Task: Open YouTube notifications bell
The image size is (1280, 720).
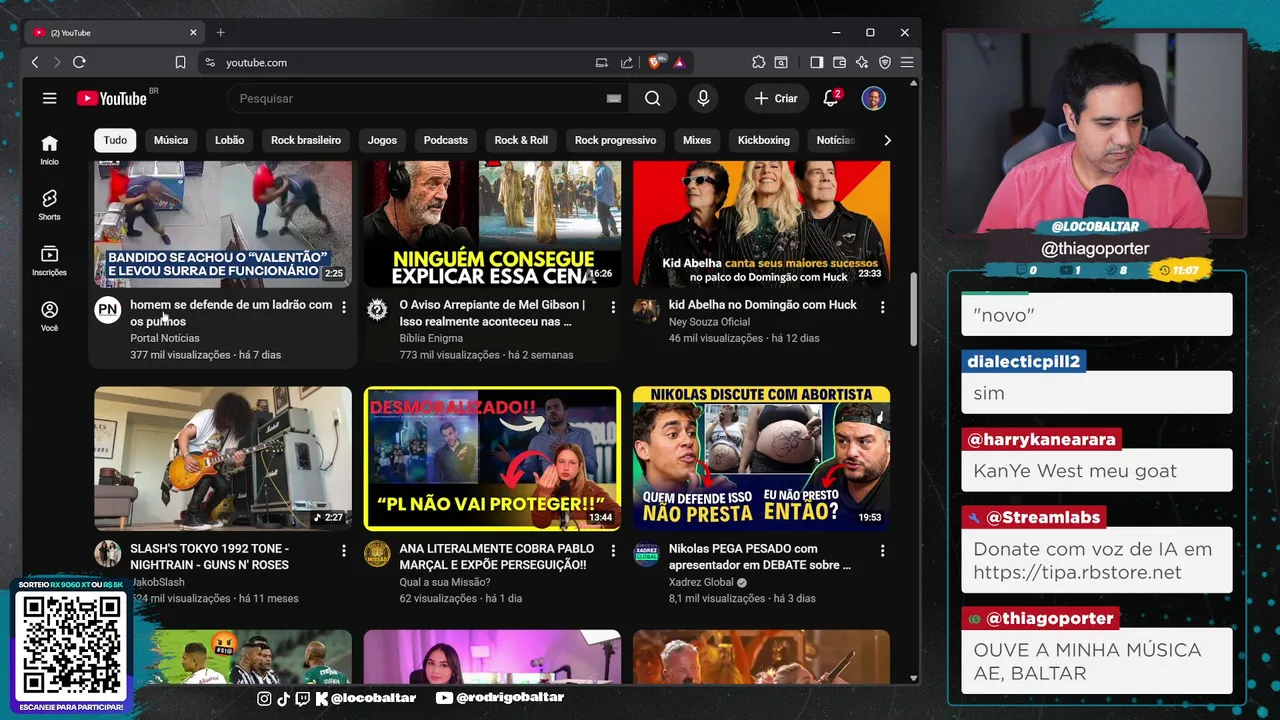Action: coord(831,98)
